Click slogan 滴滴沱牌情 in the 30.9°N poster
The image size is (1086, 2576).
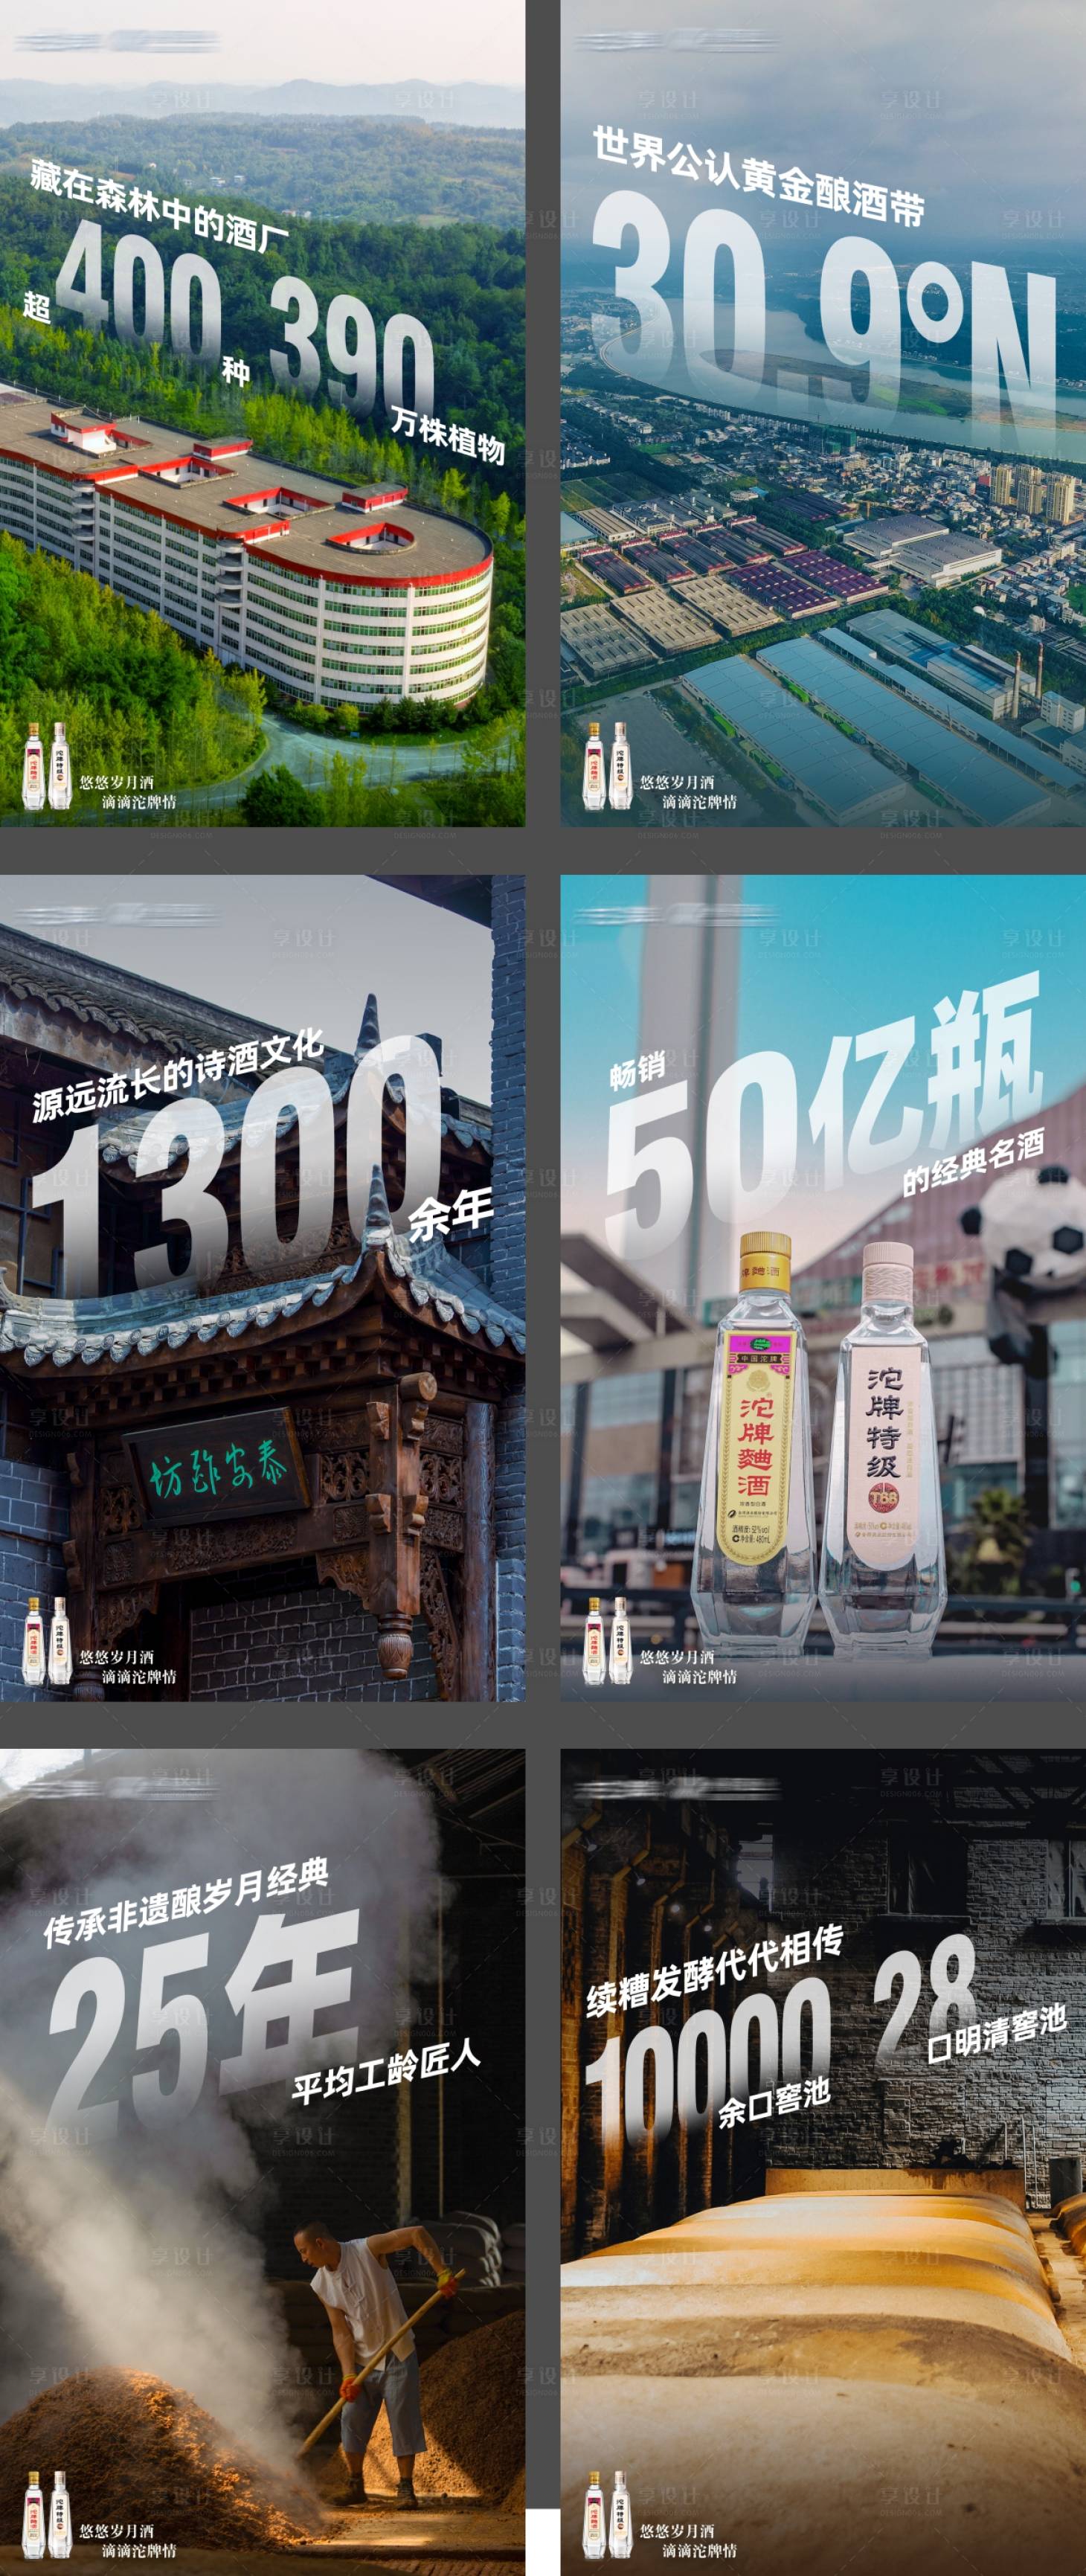(699, 802)
